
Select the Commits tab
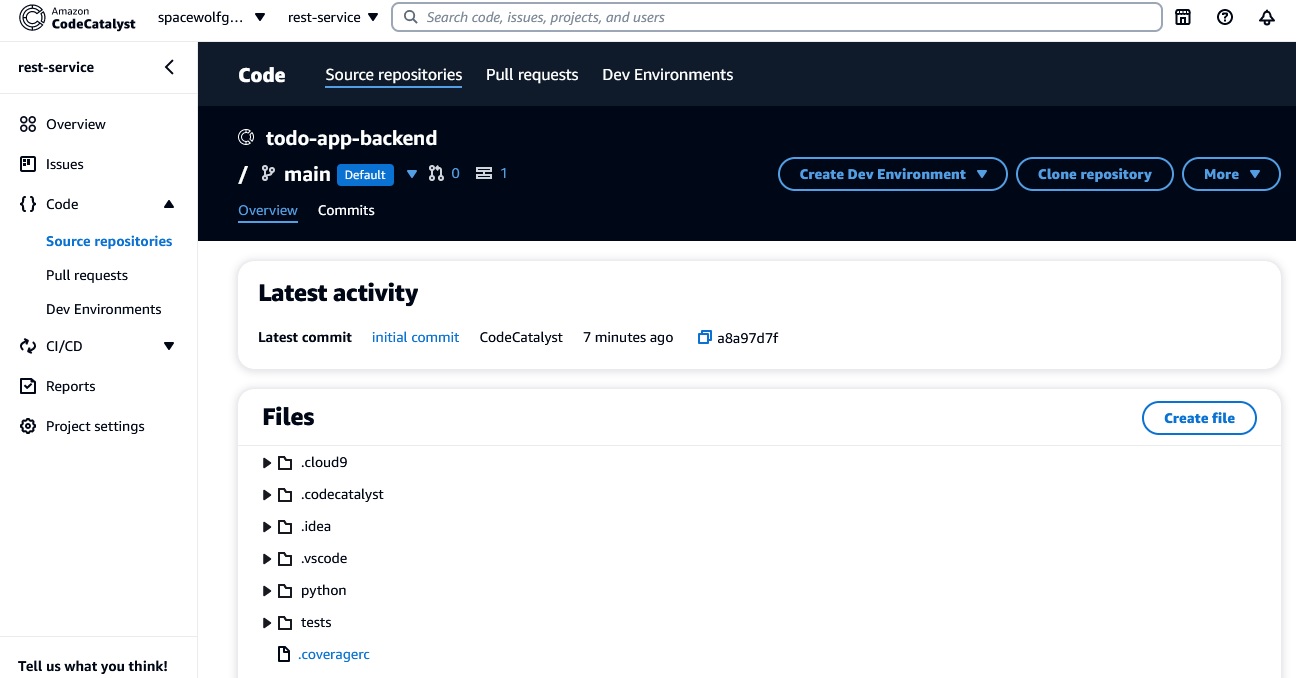[x=346, y=211]
